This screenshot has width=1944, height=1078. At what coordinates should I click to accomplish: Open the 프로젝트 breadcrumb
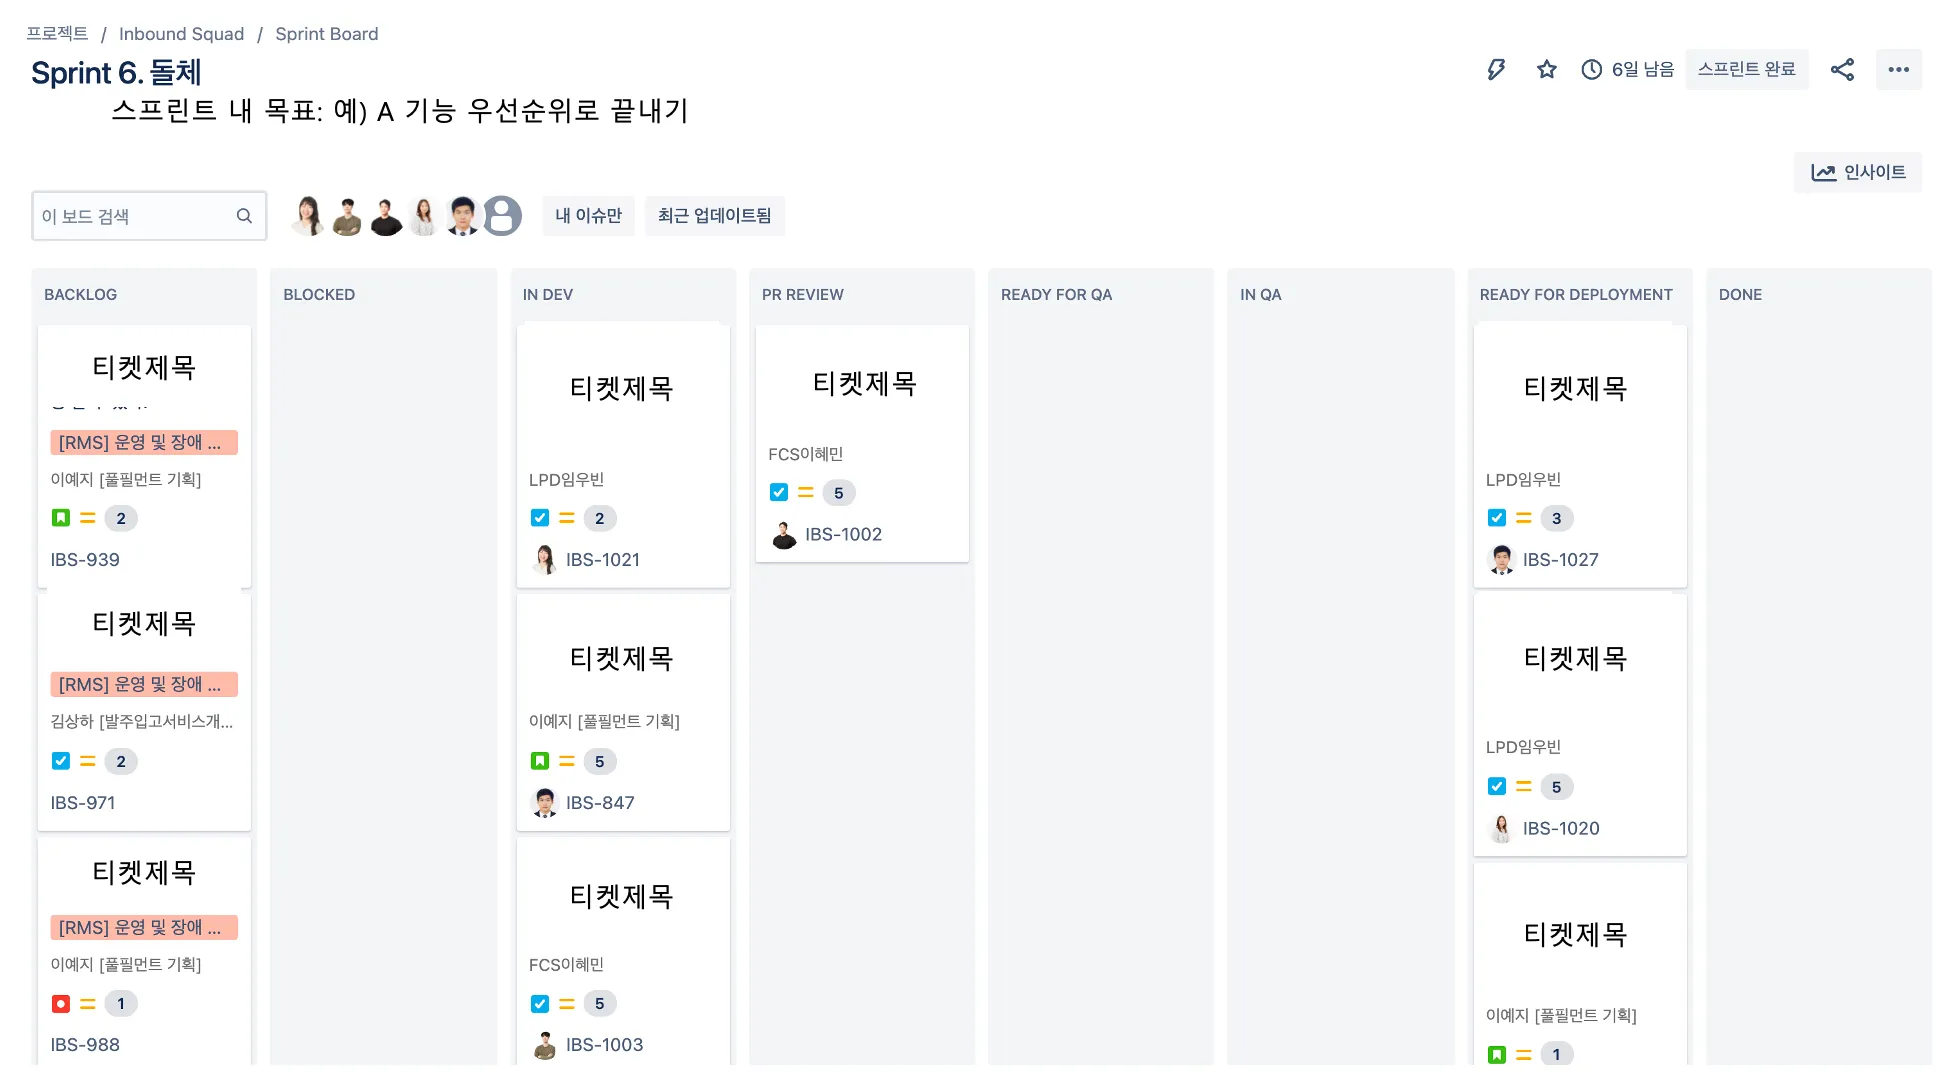pos(57,34)
